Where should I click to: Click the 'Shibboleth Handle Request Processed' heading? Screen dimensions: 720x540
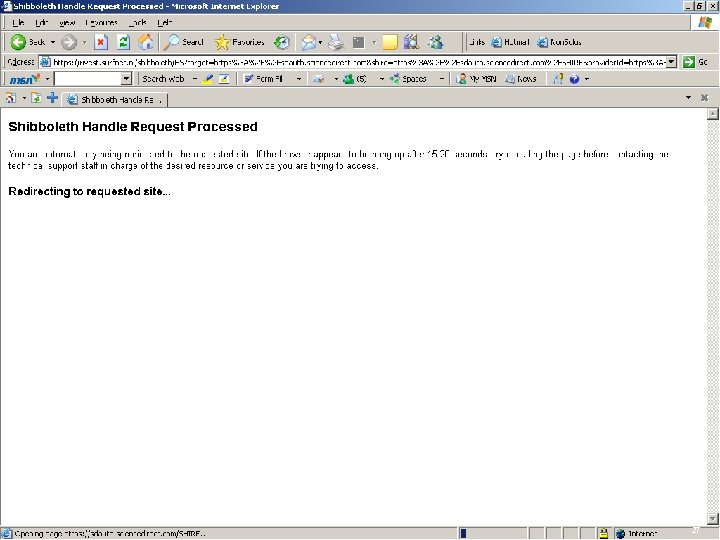[133, 127]
